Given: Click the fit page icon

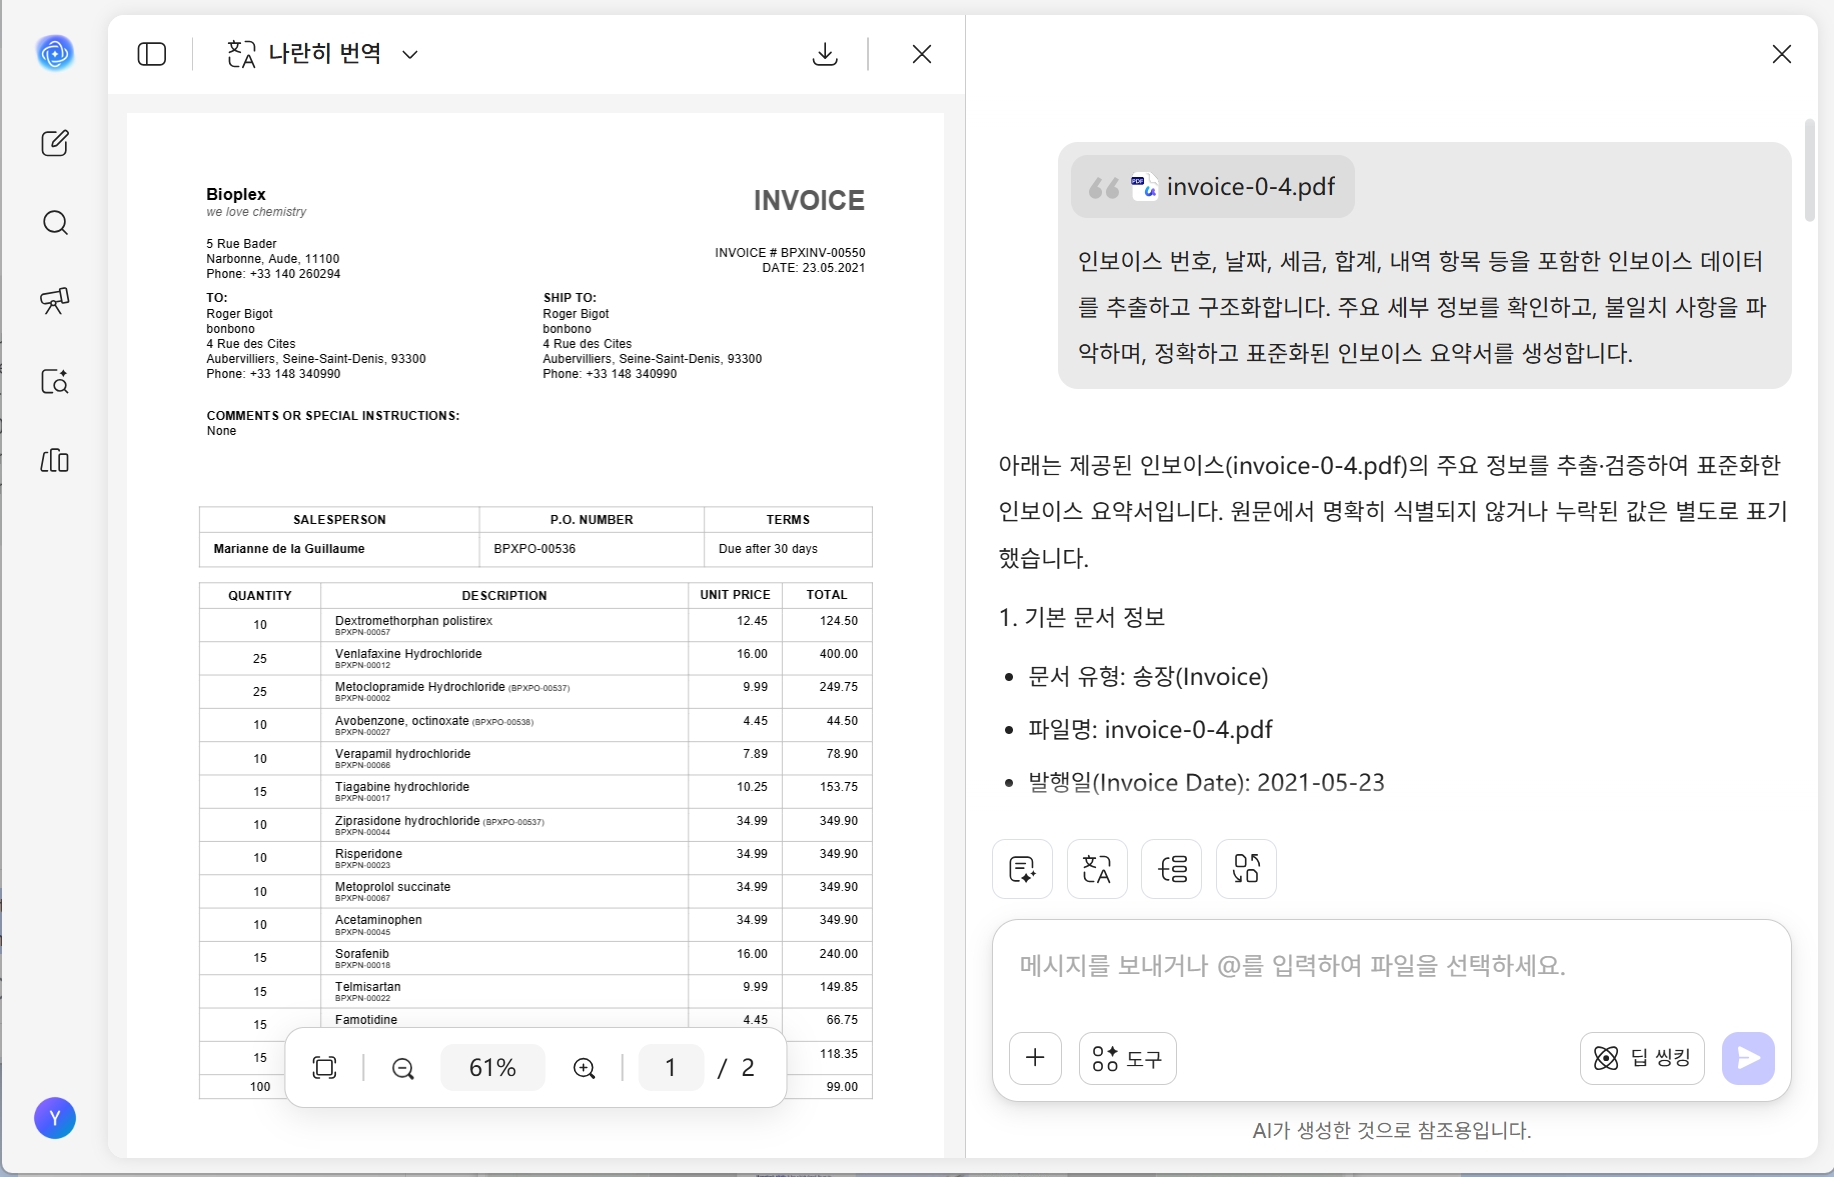Looking at the screenshot, I should (x=325, y=1068).
